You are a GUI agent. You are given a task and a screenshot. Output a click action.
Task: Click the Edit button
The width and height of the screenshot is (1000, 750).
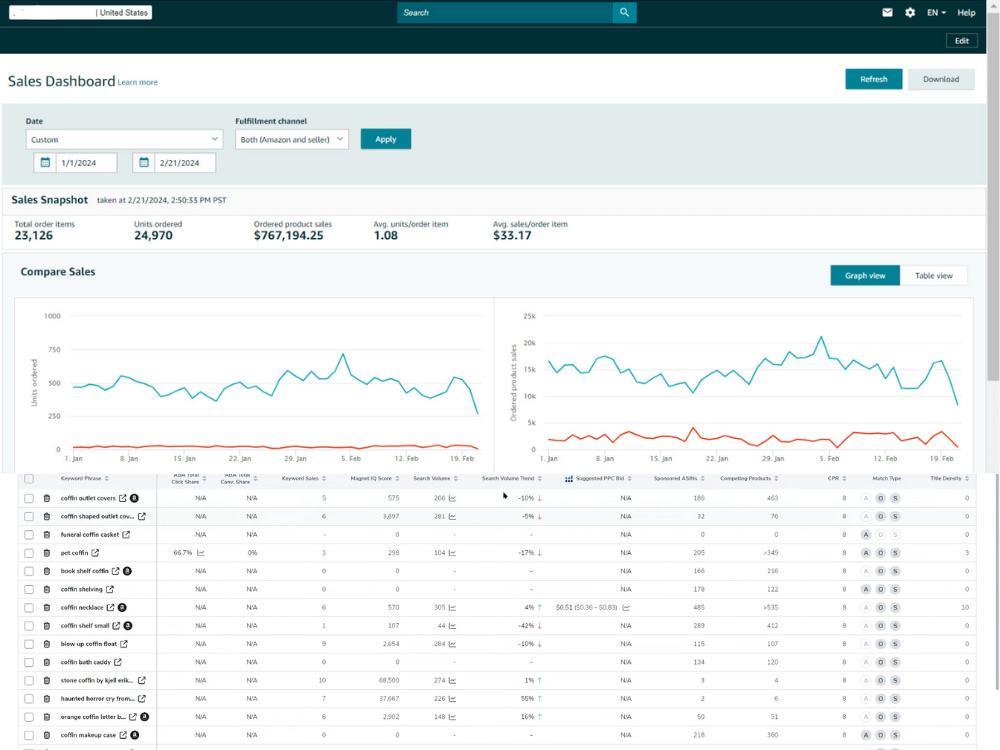point(962,41)
